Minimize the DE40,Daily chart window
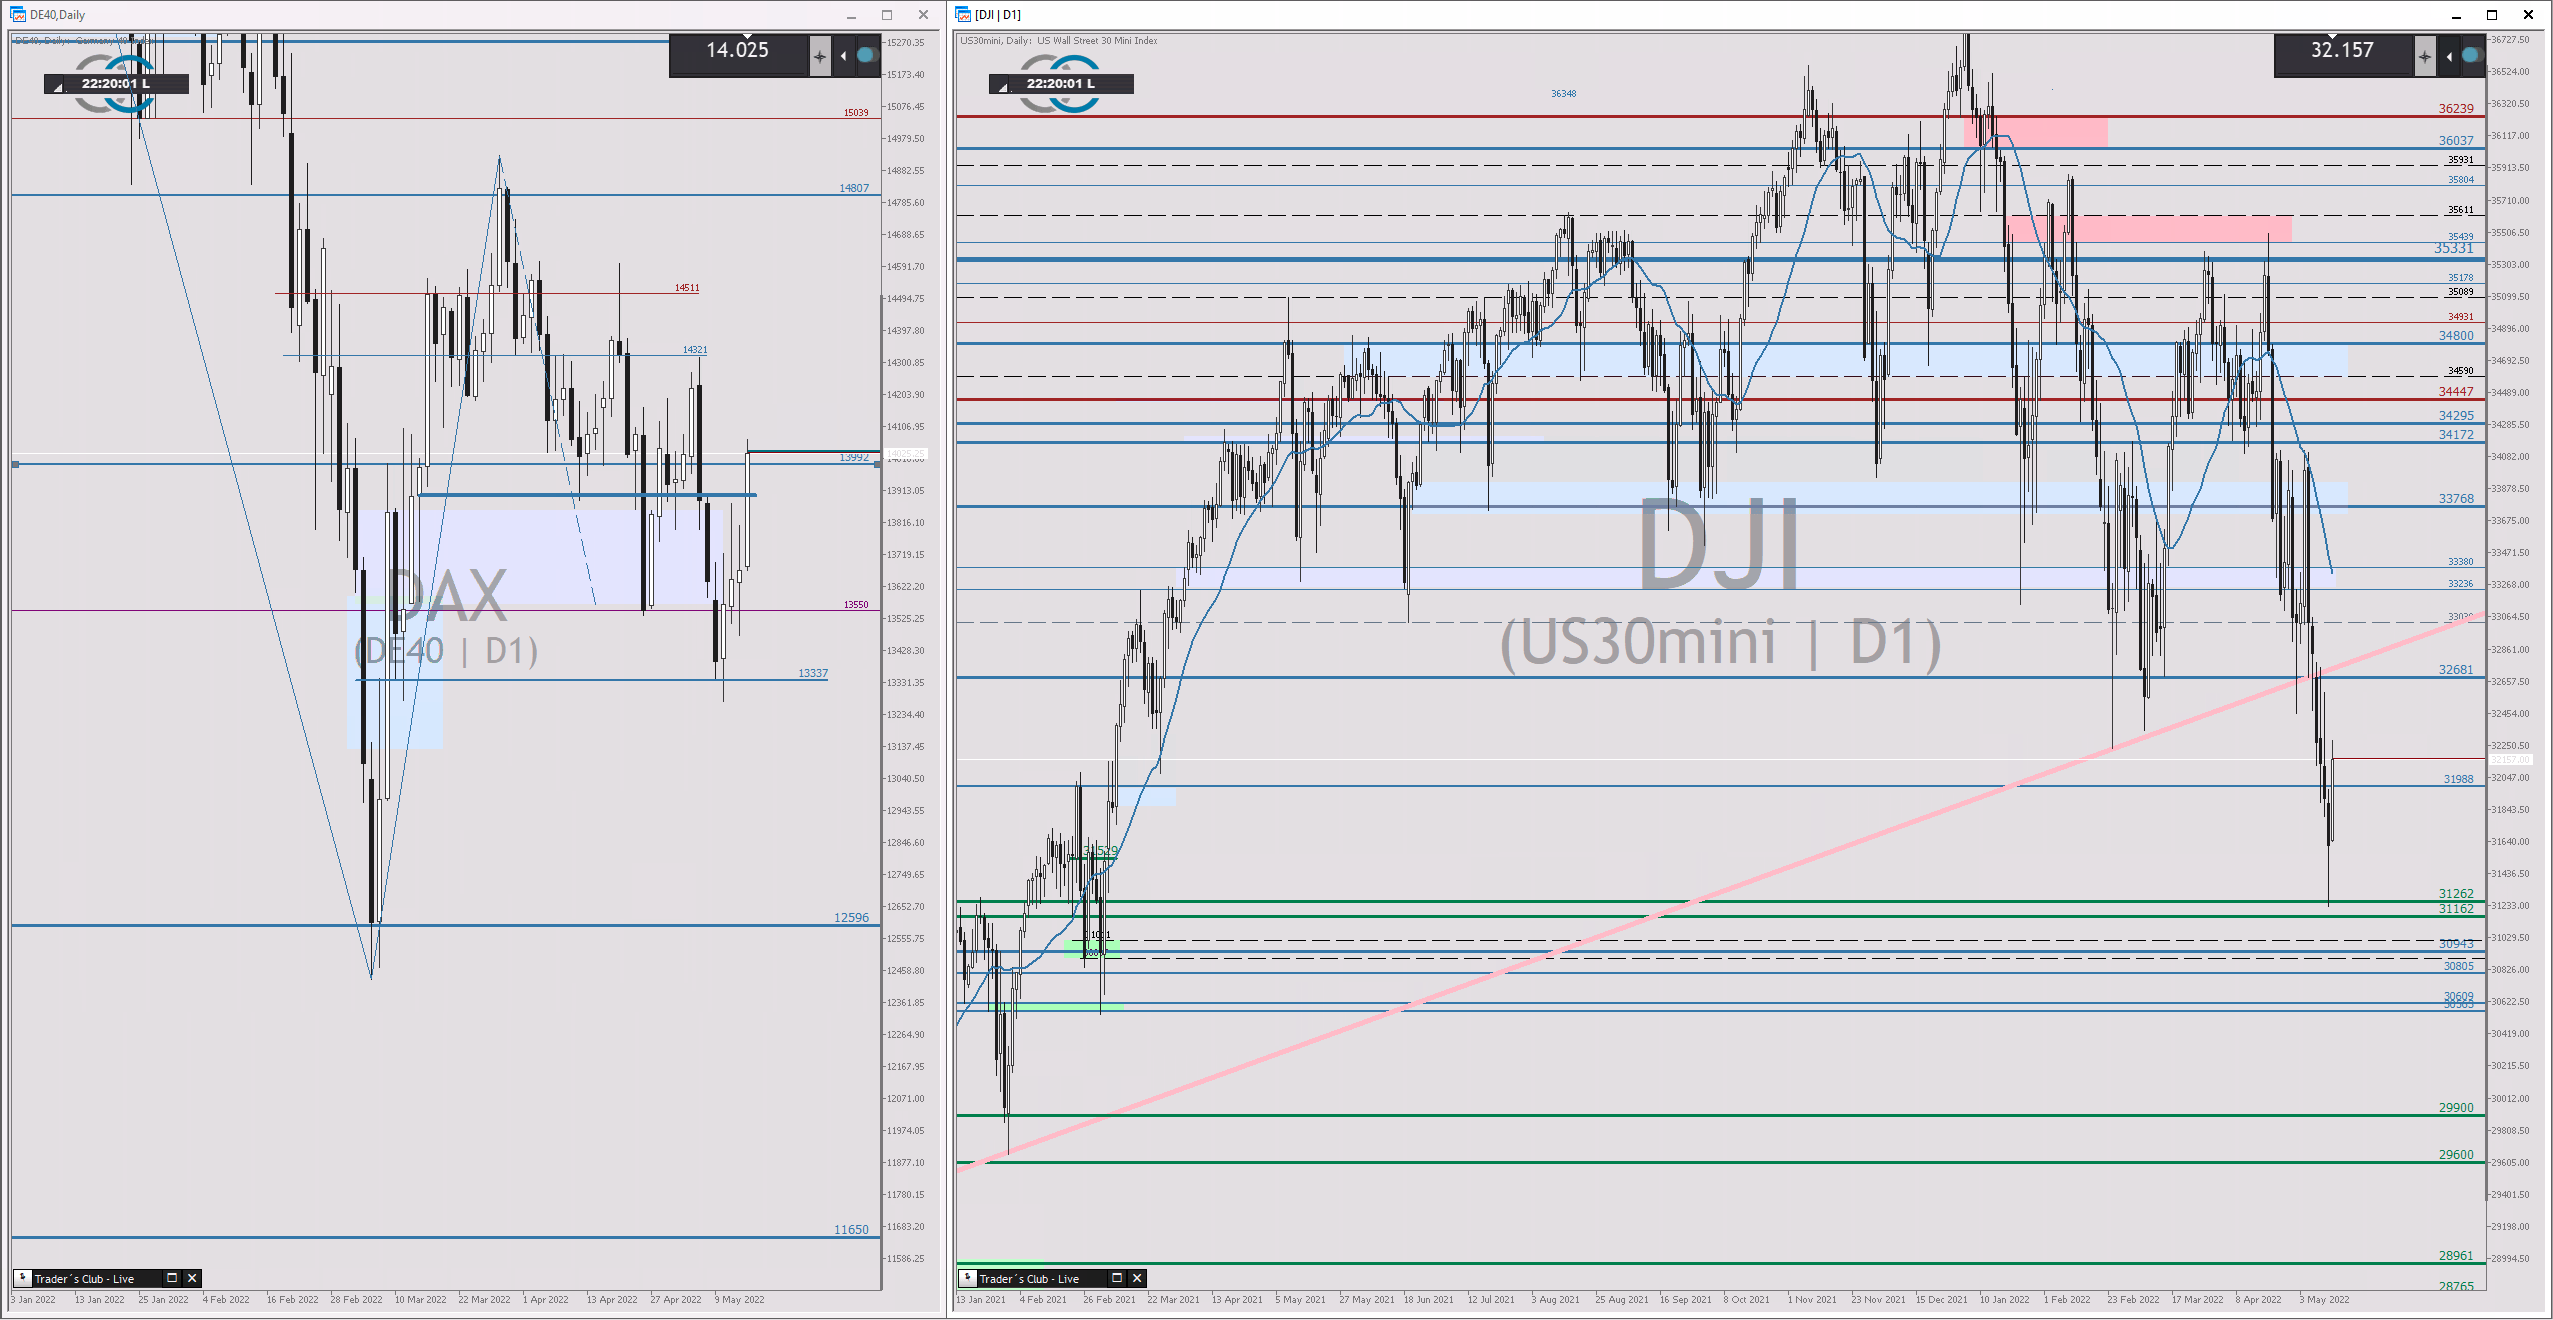 [852, 15]
